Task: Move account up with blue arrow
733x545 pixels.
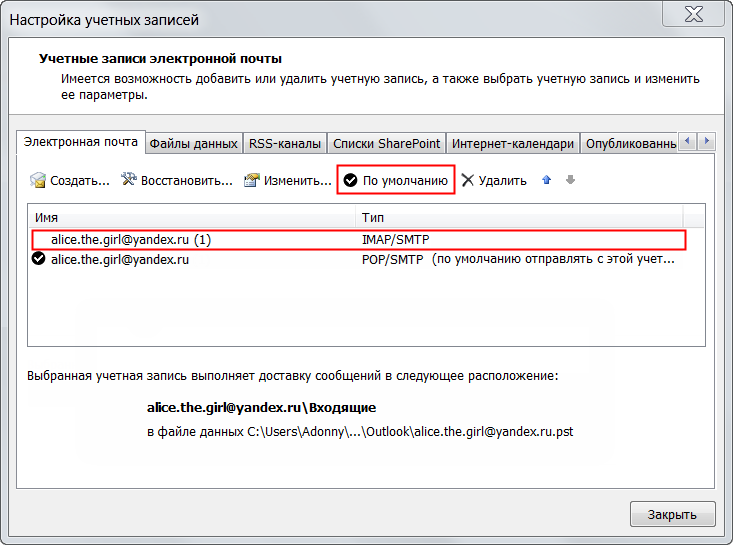Action: tap(546, 181)
